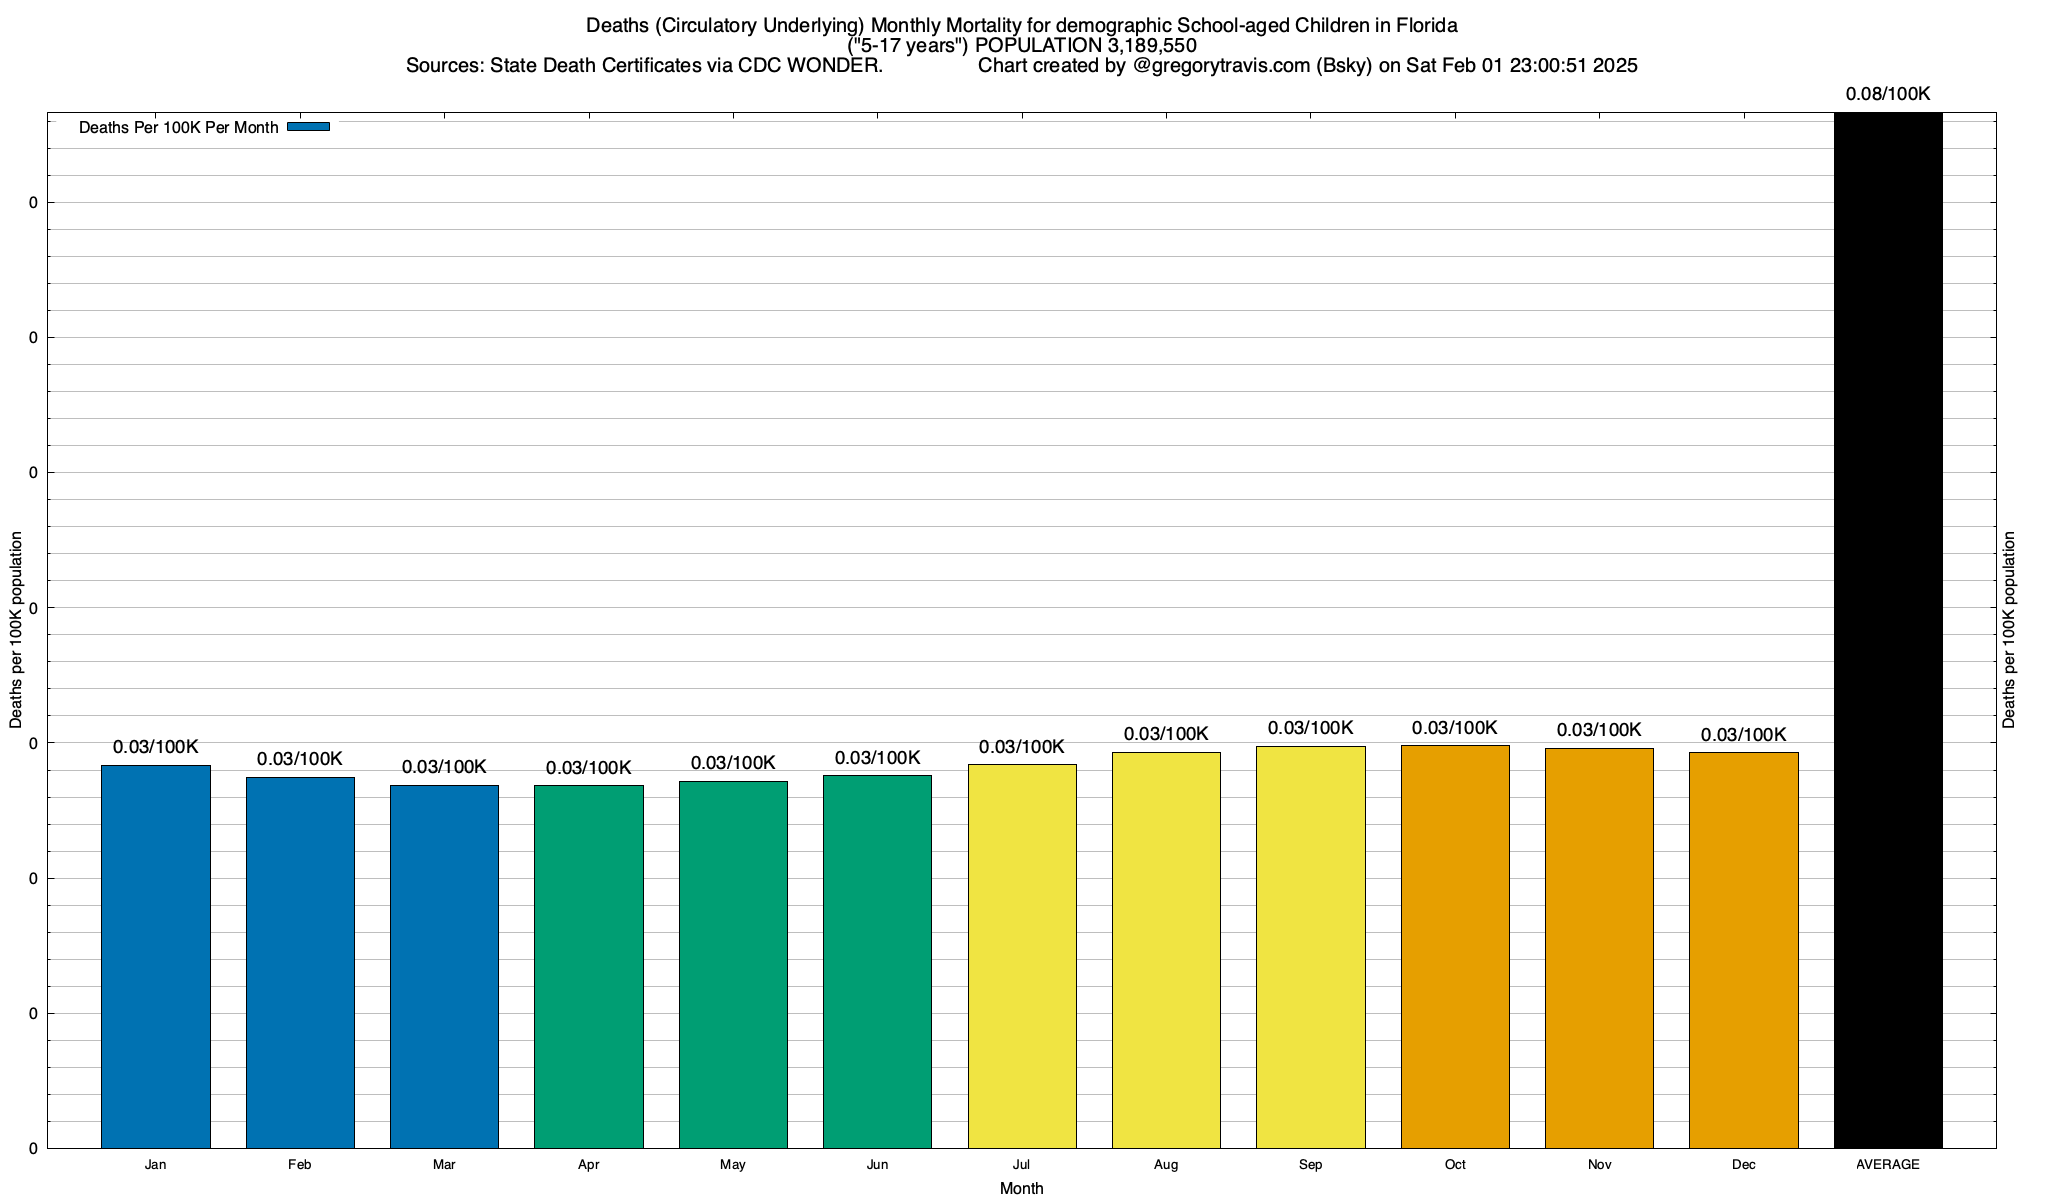Select the yellow Aug bar

coord(1166,950)
